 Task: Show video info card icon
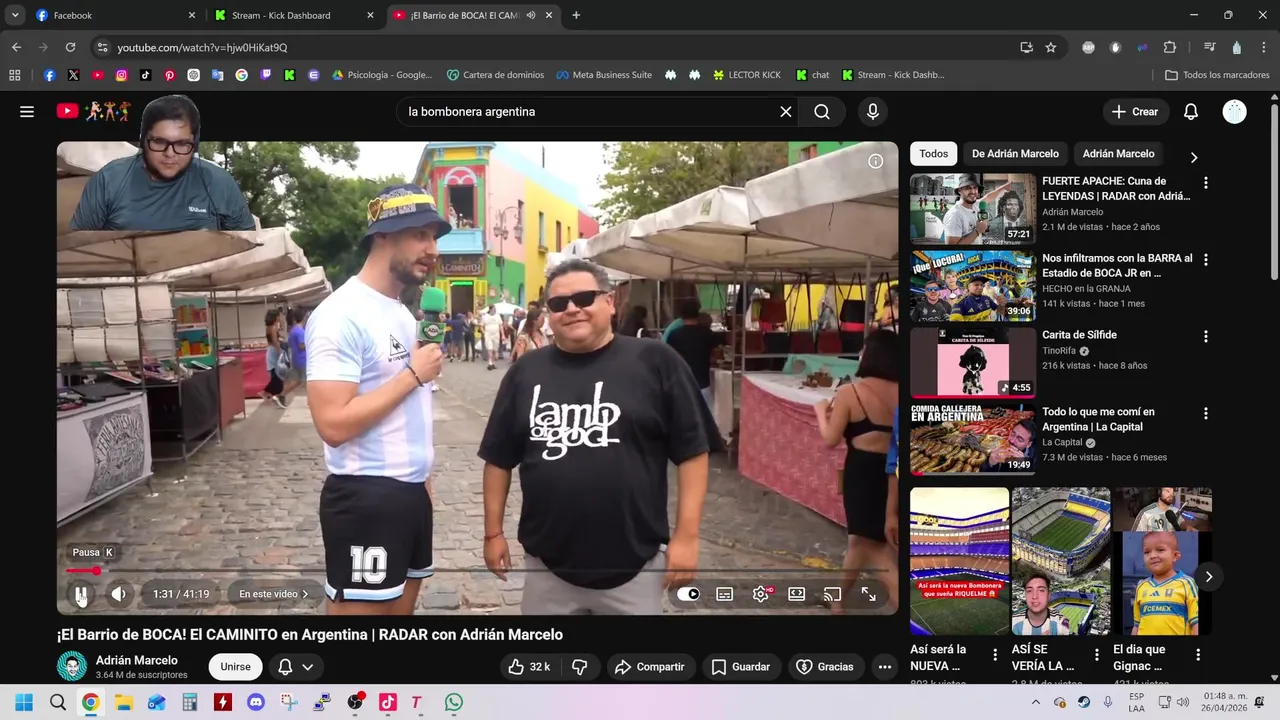pyautogui.click(x=876, y=161)
